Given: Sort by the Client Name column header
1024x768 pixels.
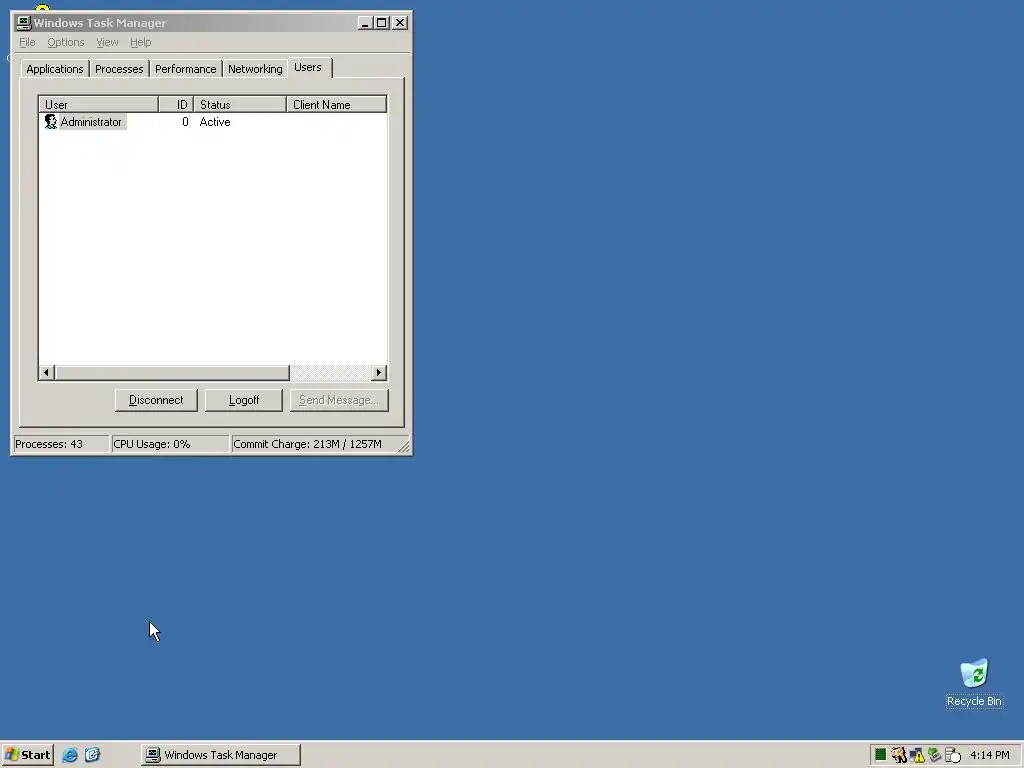Looking at the screenshot, I should 337,104.
